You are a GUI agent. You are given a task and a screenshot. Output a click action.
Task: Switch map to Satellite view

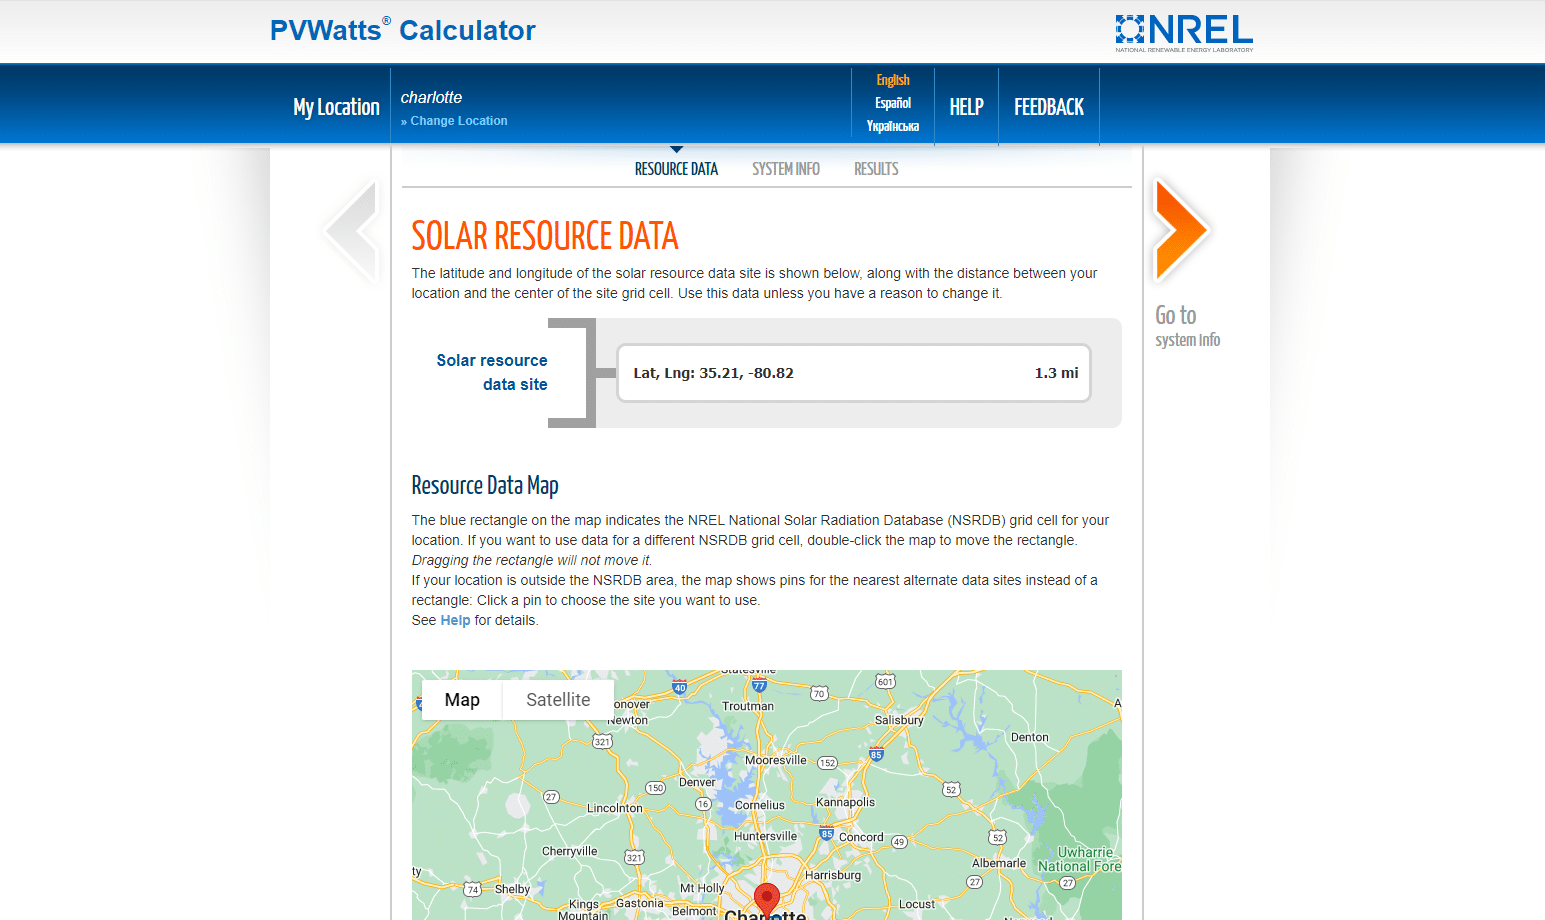tap(558, 700)
